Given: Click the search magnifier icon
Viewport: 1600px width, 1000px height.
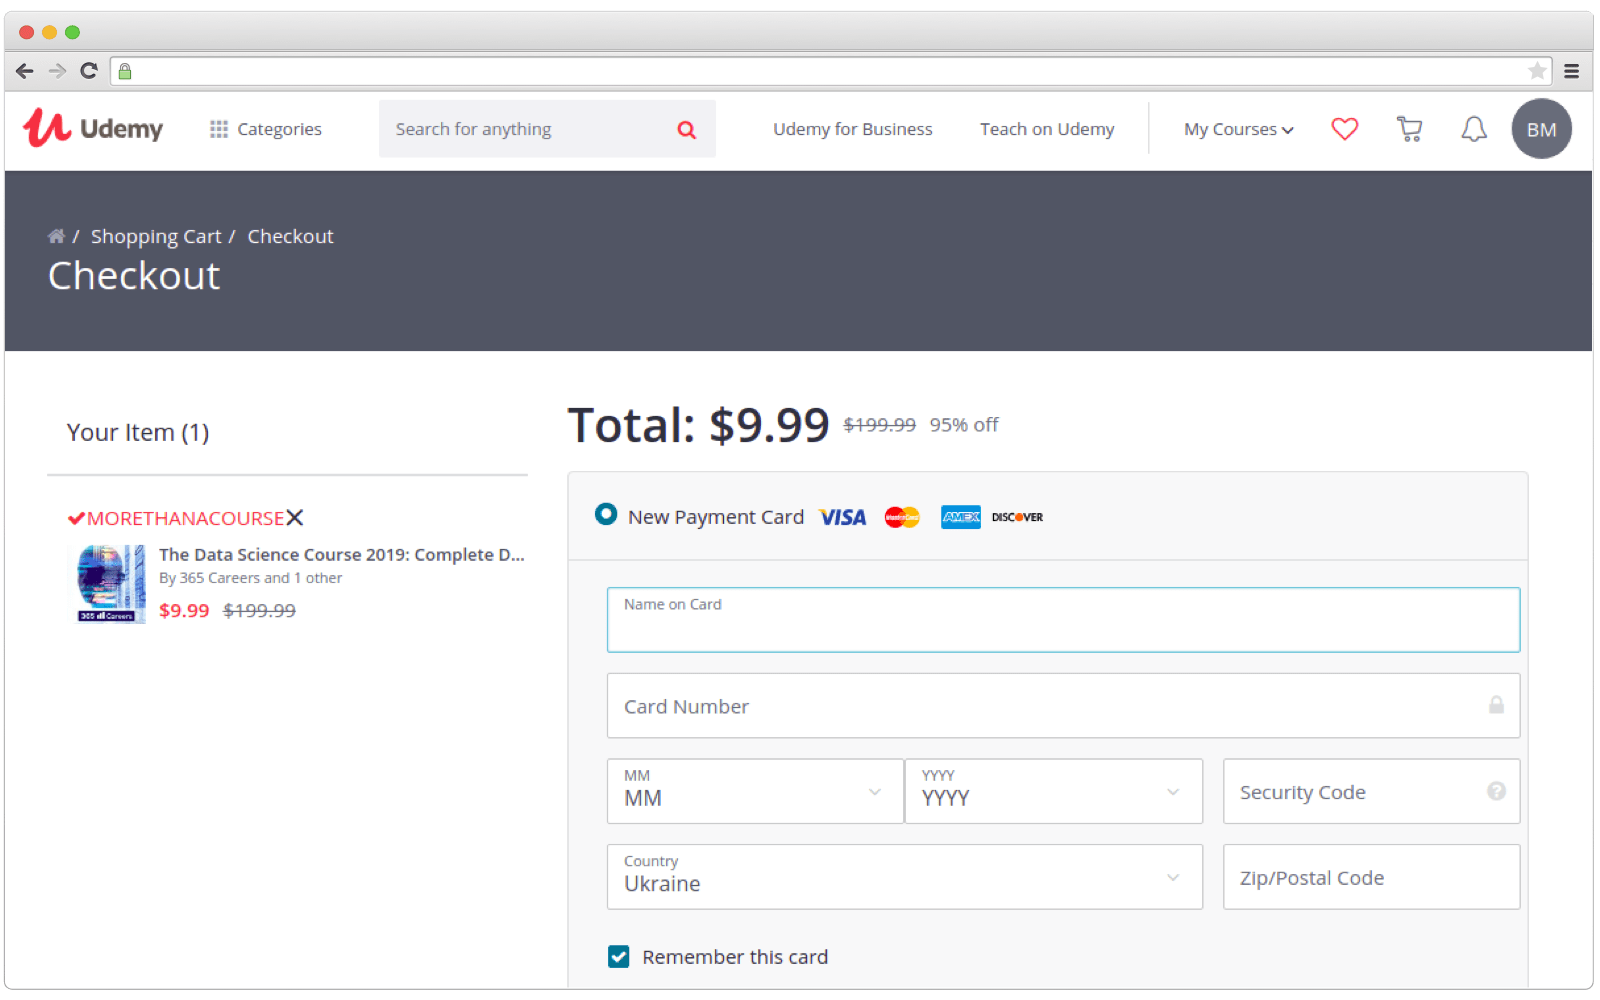Looking at the screenshot, I should tap(686, 129).
